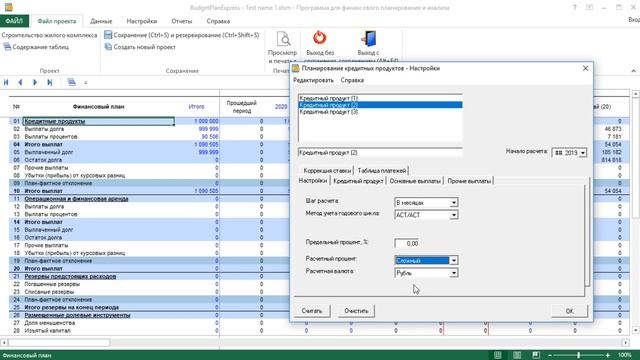Open Размещенные долевые инструменты link
Screen dimensions: 640x360
point(78,315)
